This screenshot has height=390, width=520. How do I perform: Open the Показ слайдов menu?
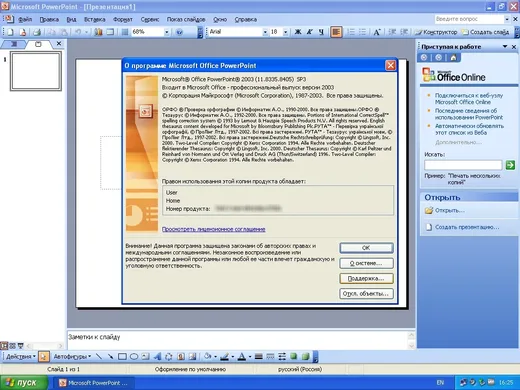(x=186, y=19)
